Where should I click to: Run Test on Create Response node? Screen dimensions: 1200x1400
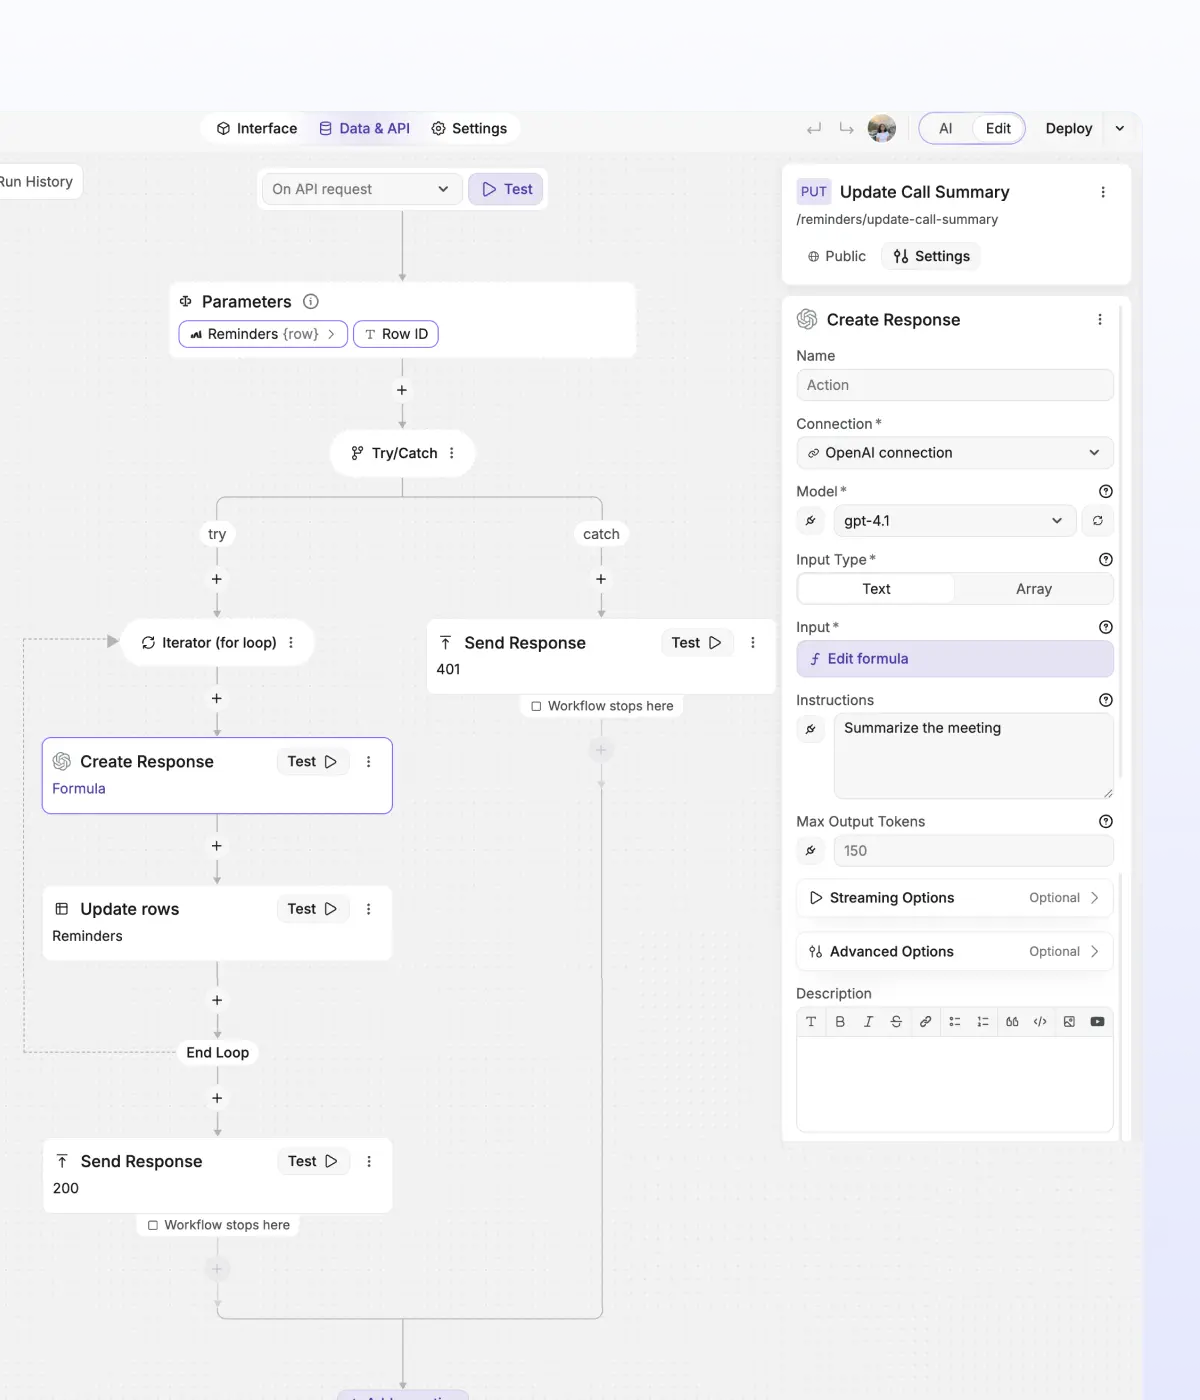(x=312, y=761)
